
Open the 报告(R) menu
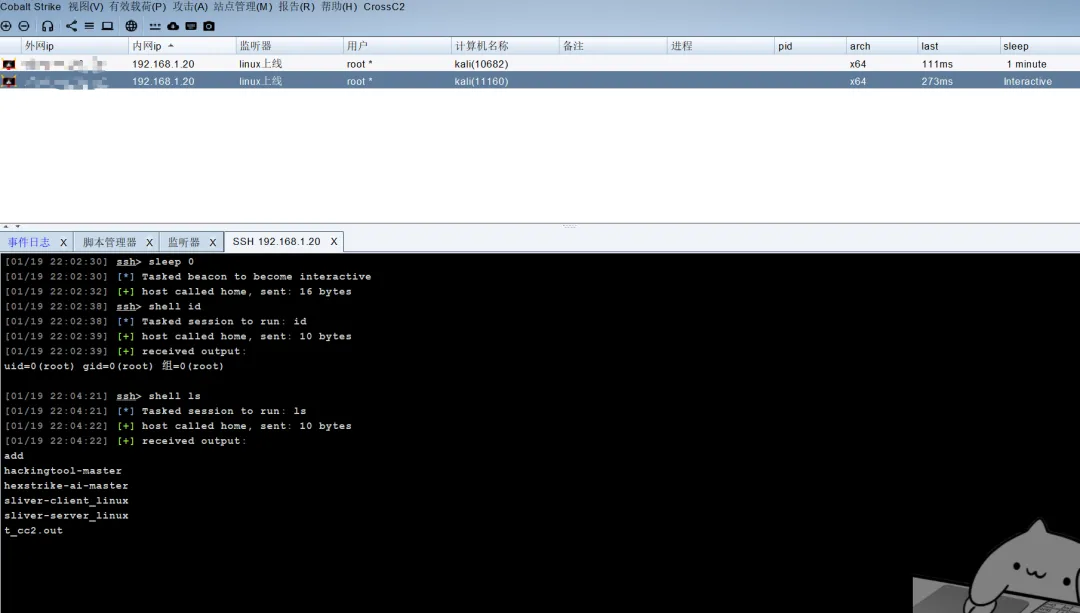click(296, 7)
